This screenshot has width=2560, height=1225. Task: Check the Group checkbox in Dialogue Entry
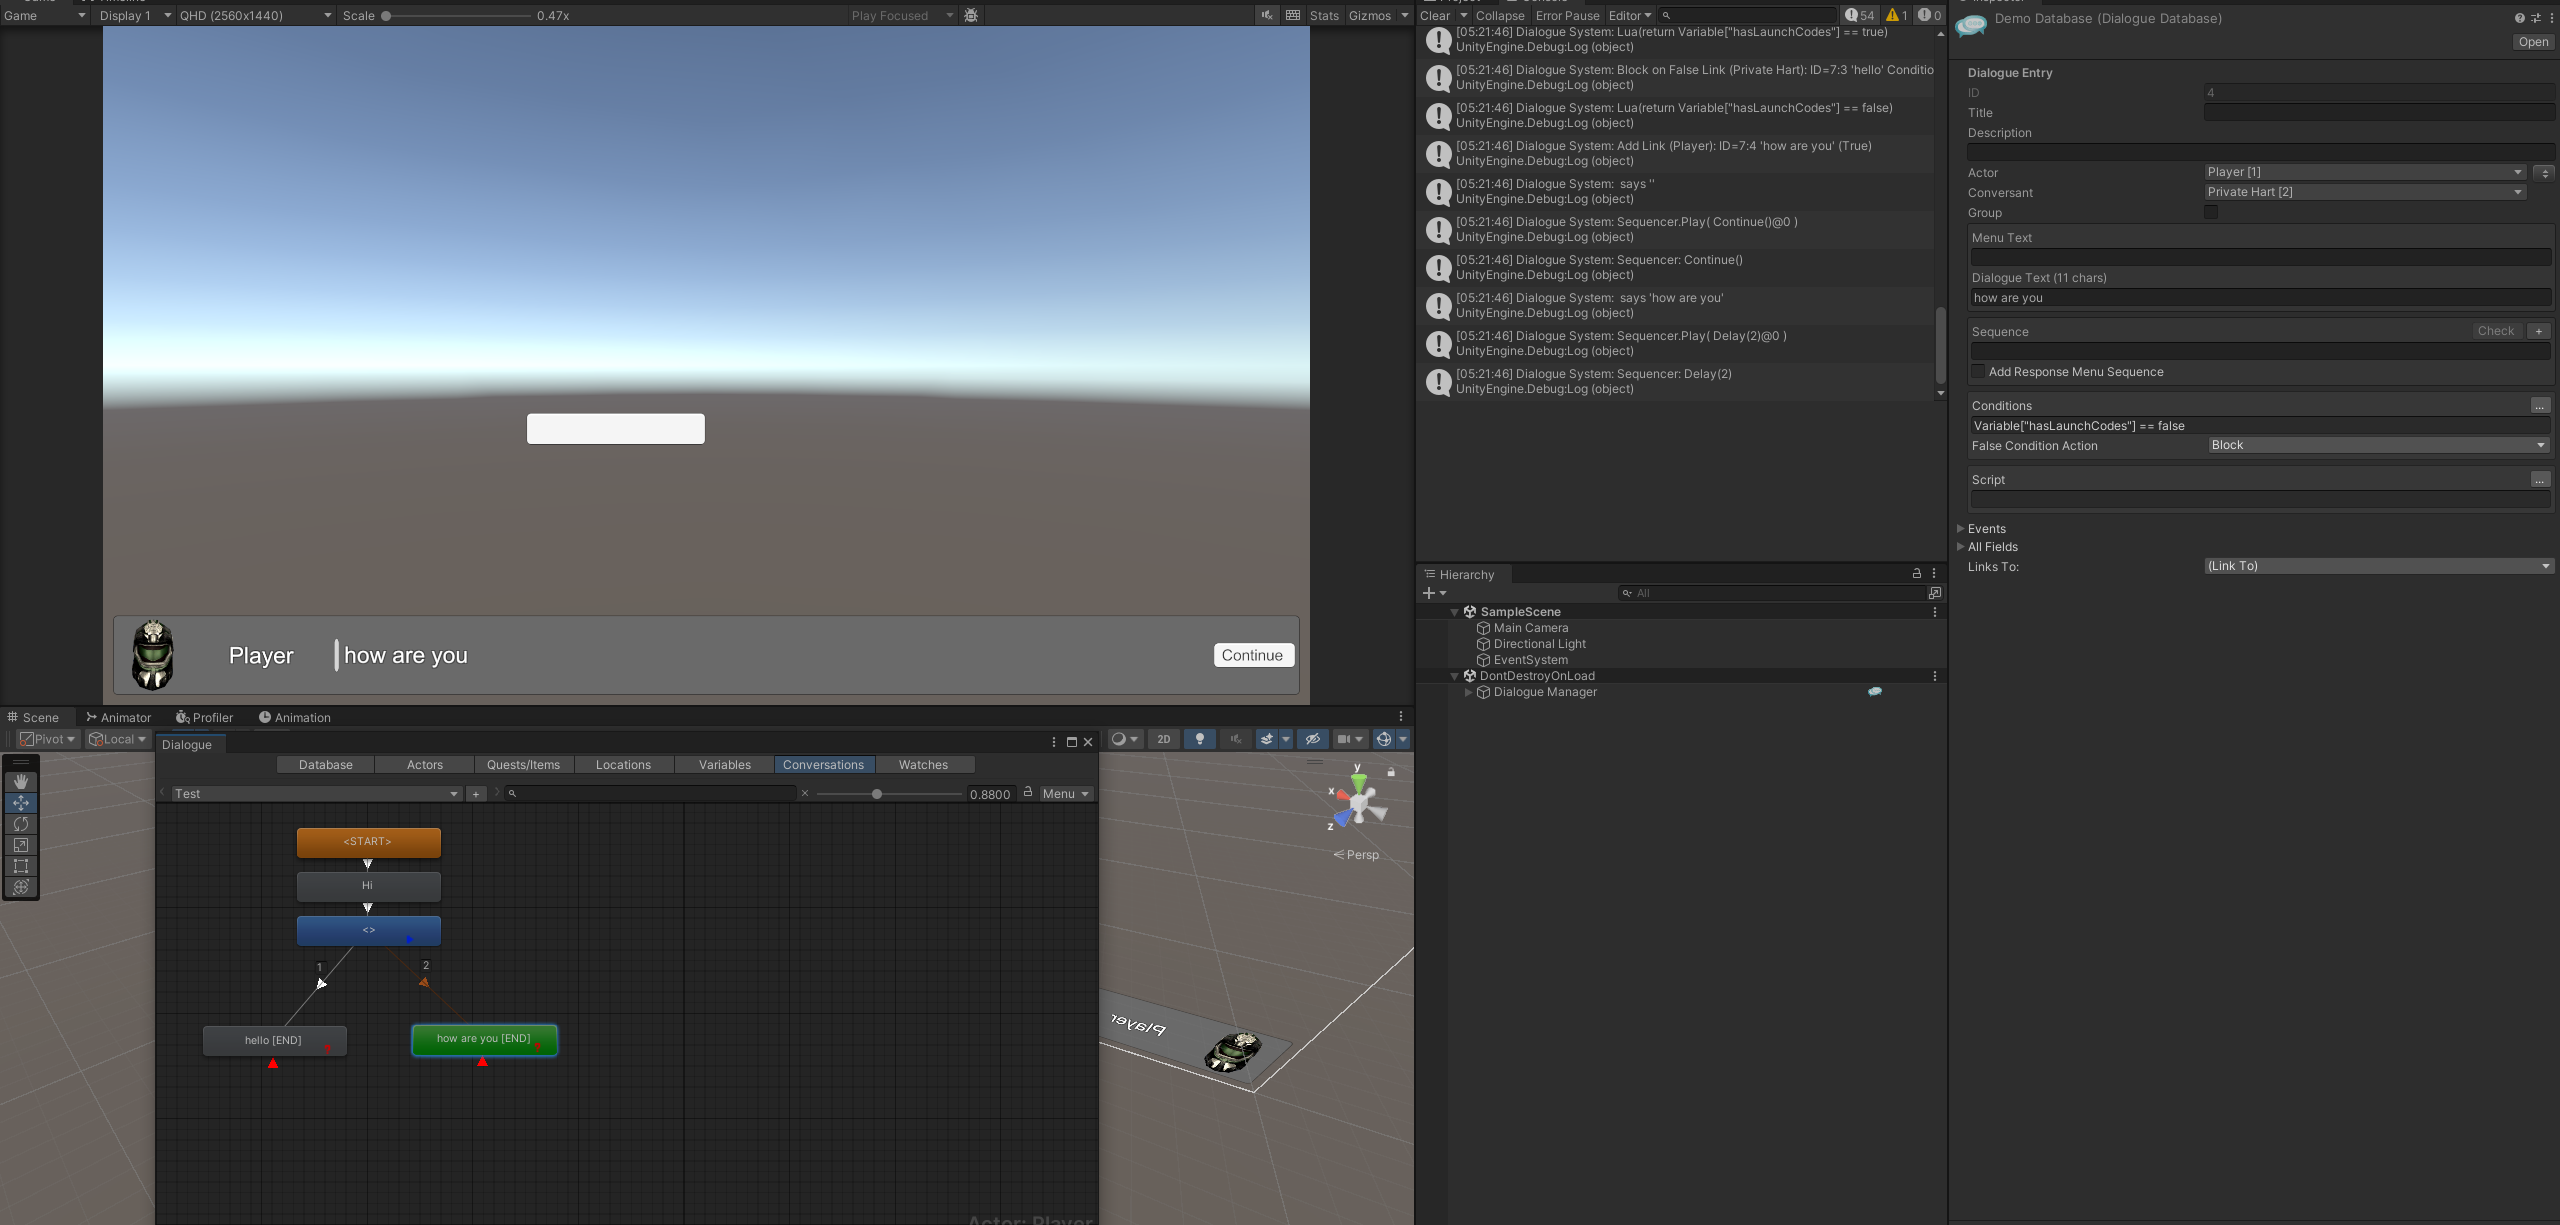(2211, 213)
